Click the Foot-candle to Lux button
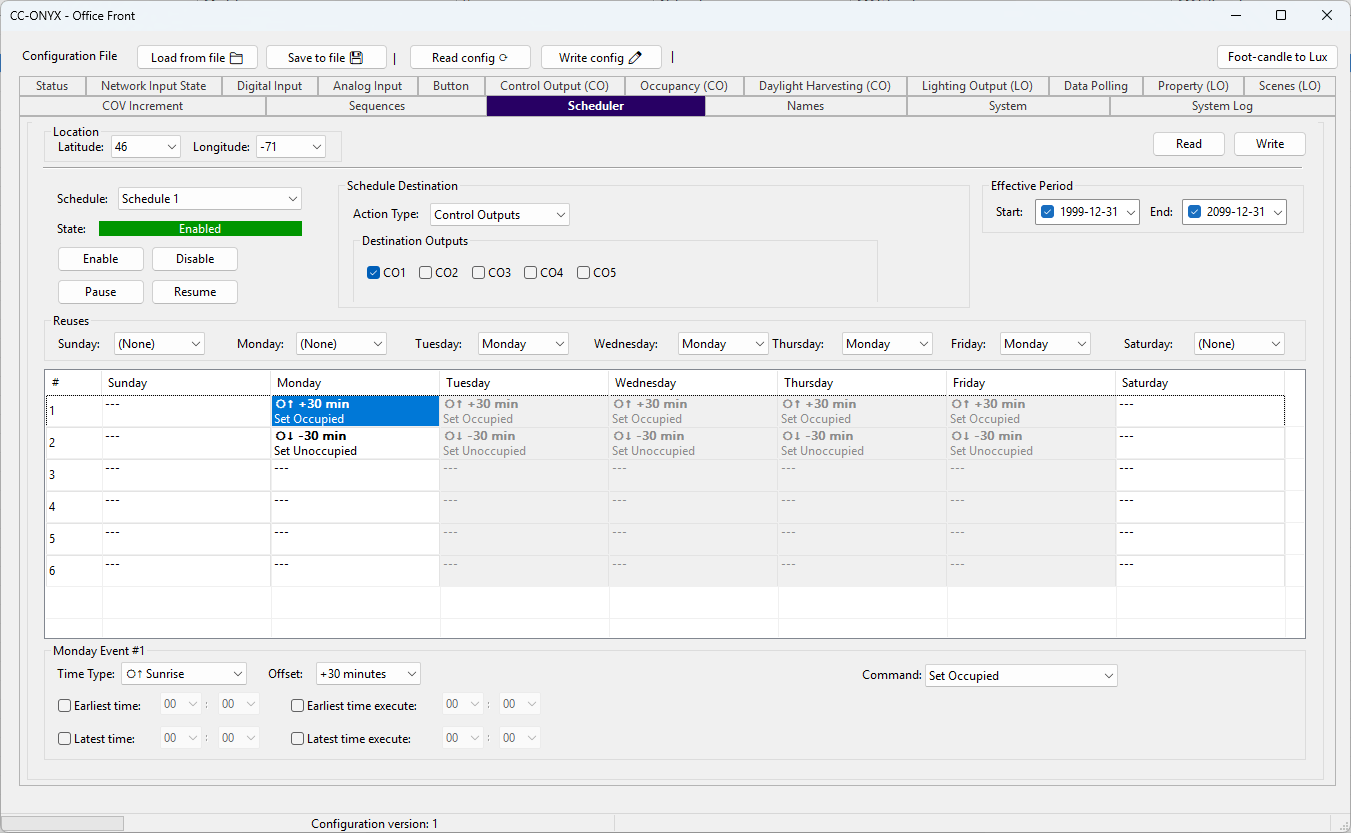The height and width of the screenshot is (833, 1351). (x=1277, y=57)
